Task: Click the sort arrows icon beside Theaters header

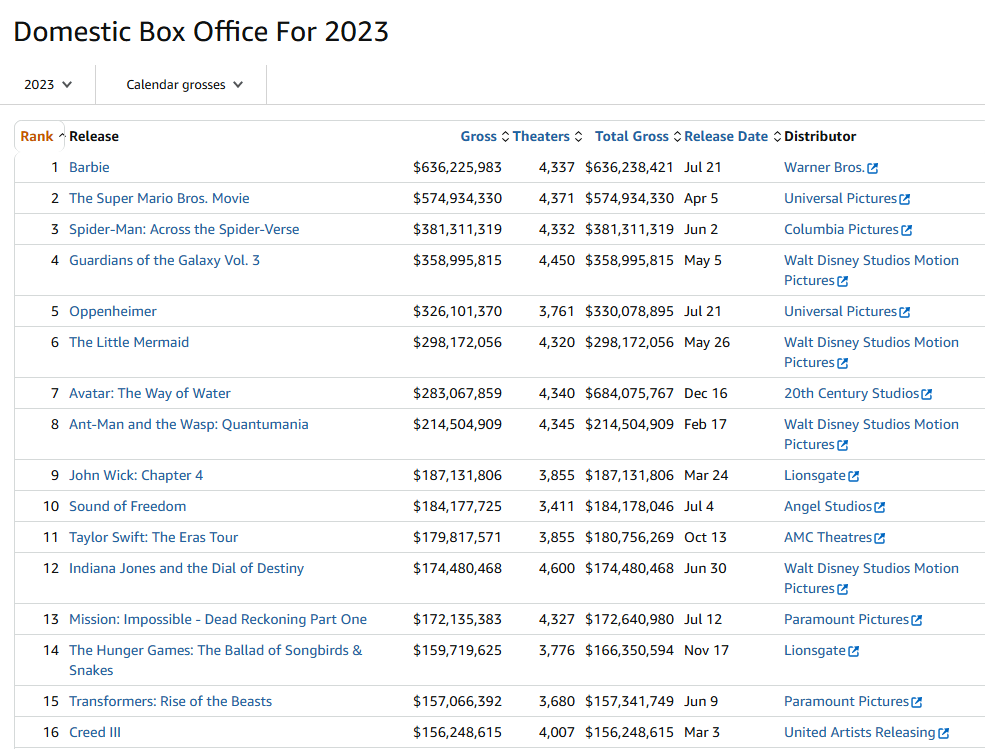Action: click(x=578, y=137)
